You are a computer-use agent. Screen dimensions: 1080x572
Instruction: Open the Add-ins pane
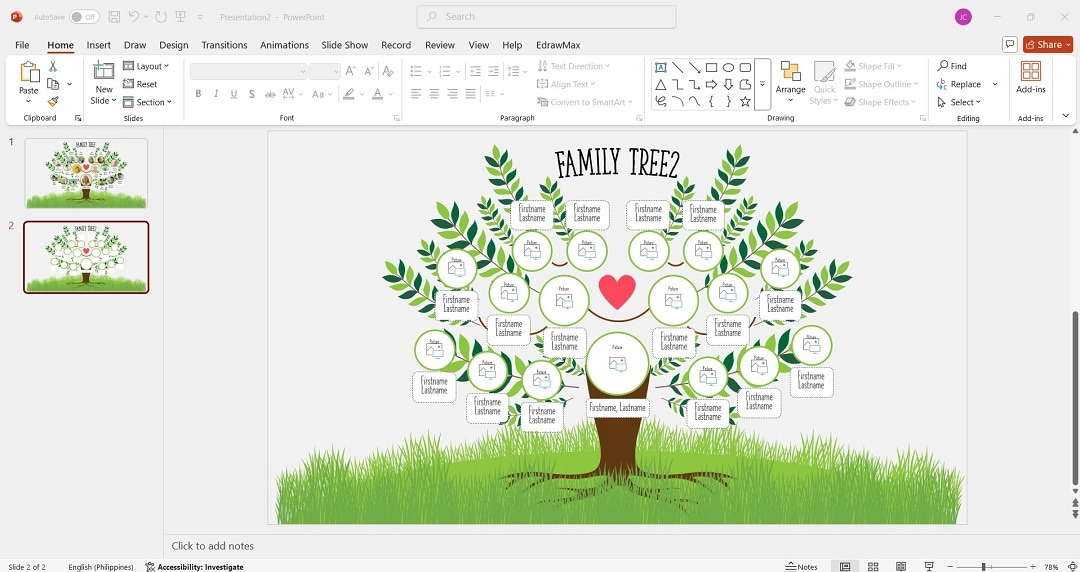1031,77
